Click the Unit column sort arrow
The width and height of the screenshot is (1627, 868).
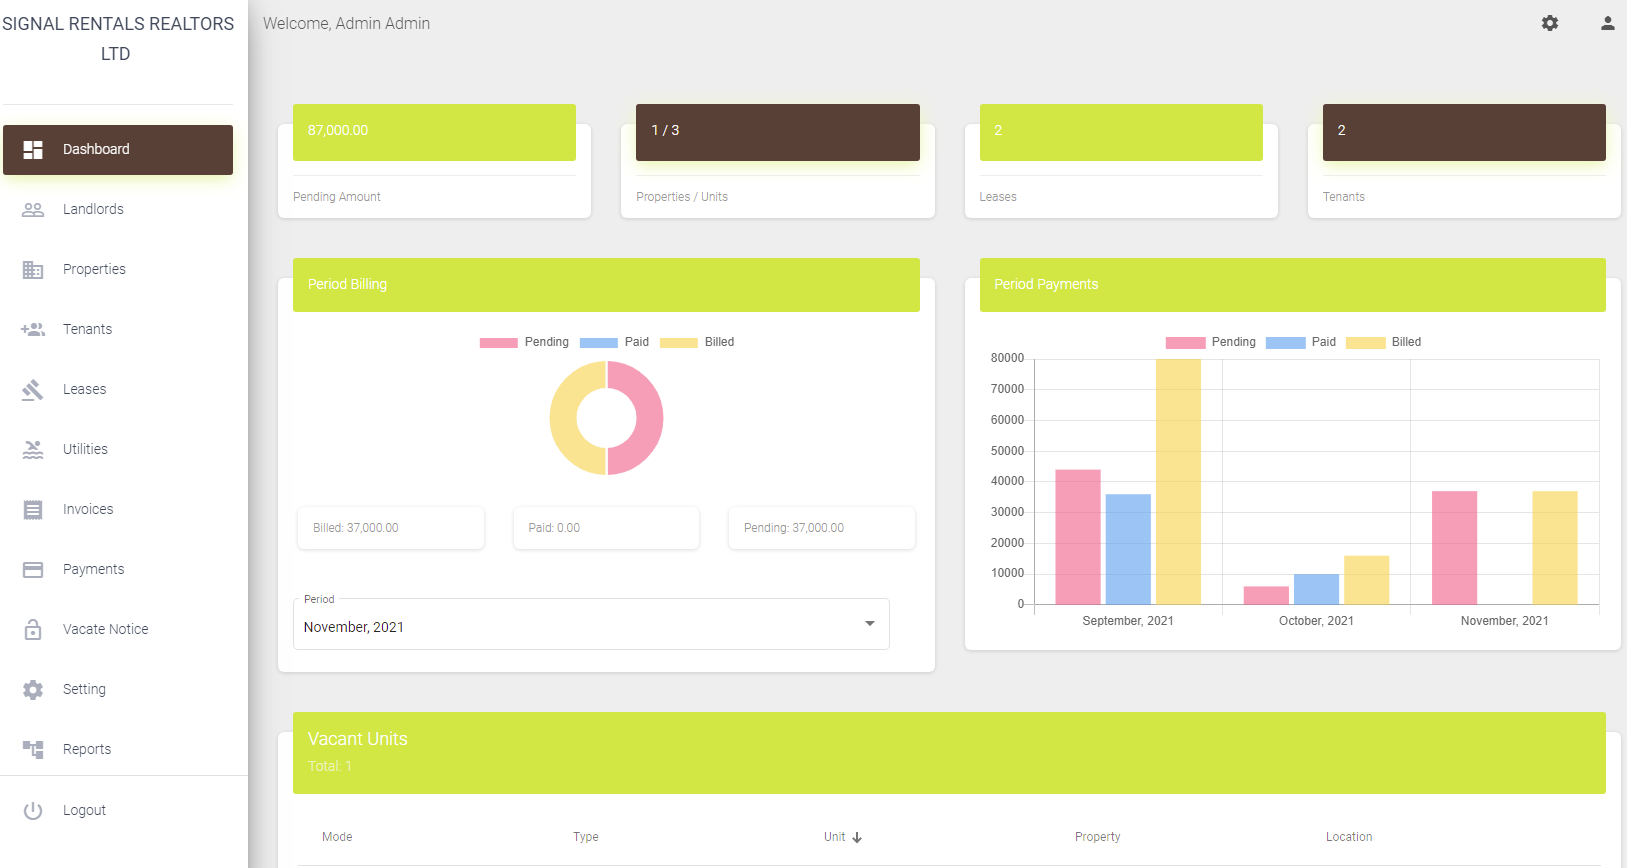(x=857, y=837)
